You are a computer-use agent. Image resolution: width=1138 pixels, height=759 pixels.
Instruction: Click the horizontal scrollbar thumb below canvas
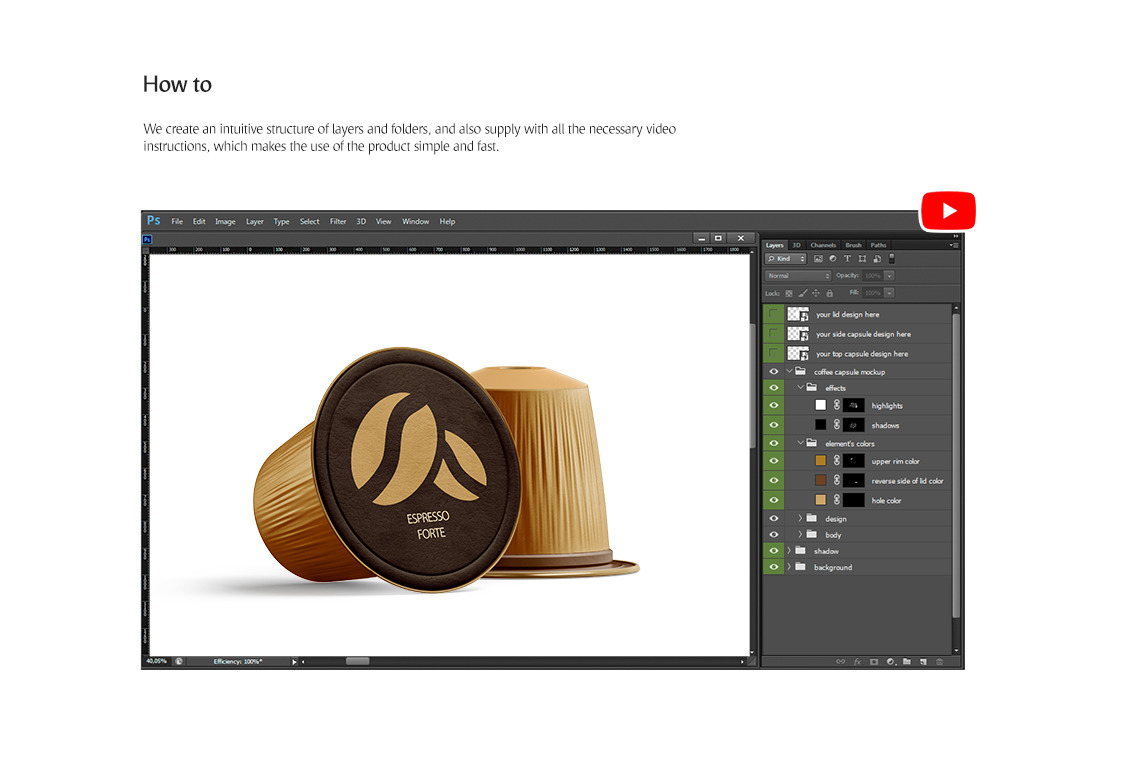357,661
